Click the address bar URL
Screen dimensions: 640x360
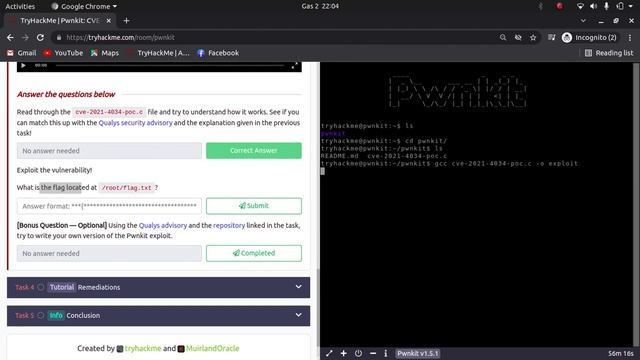120,38
